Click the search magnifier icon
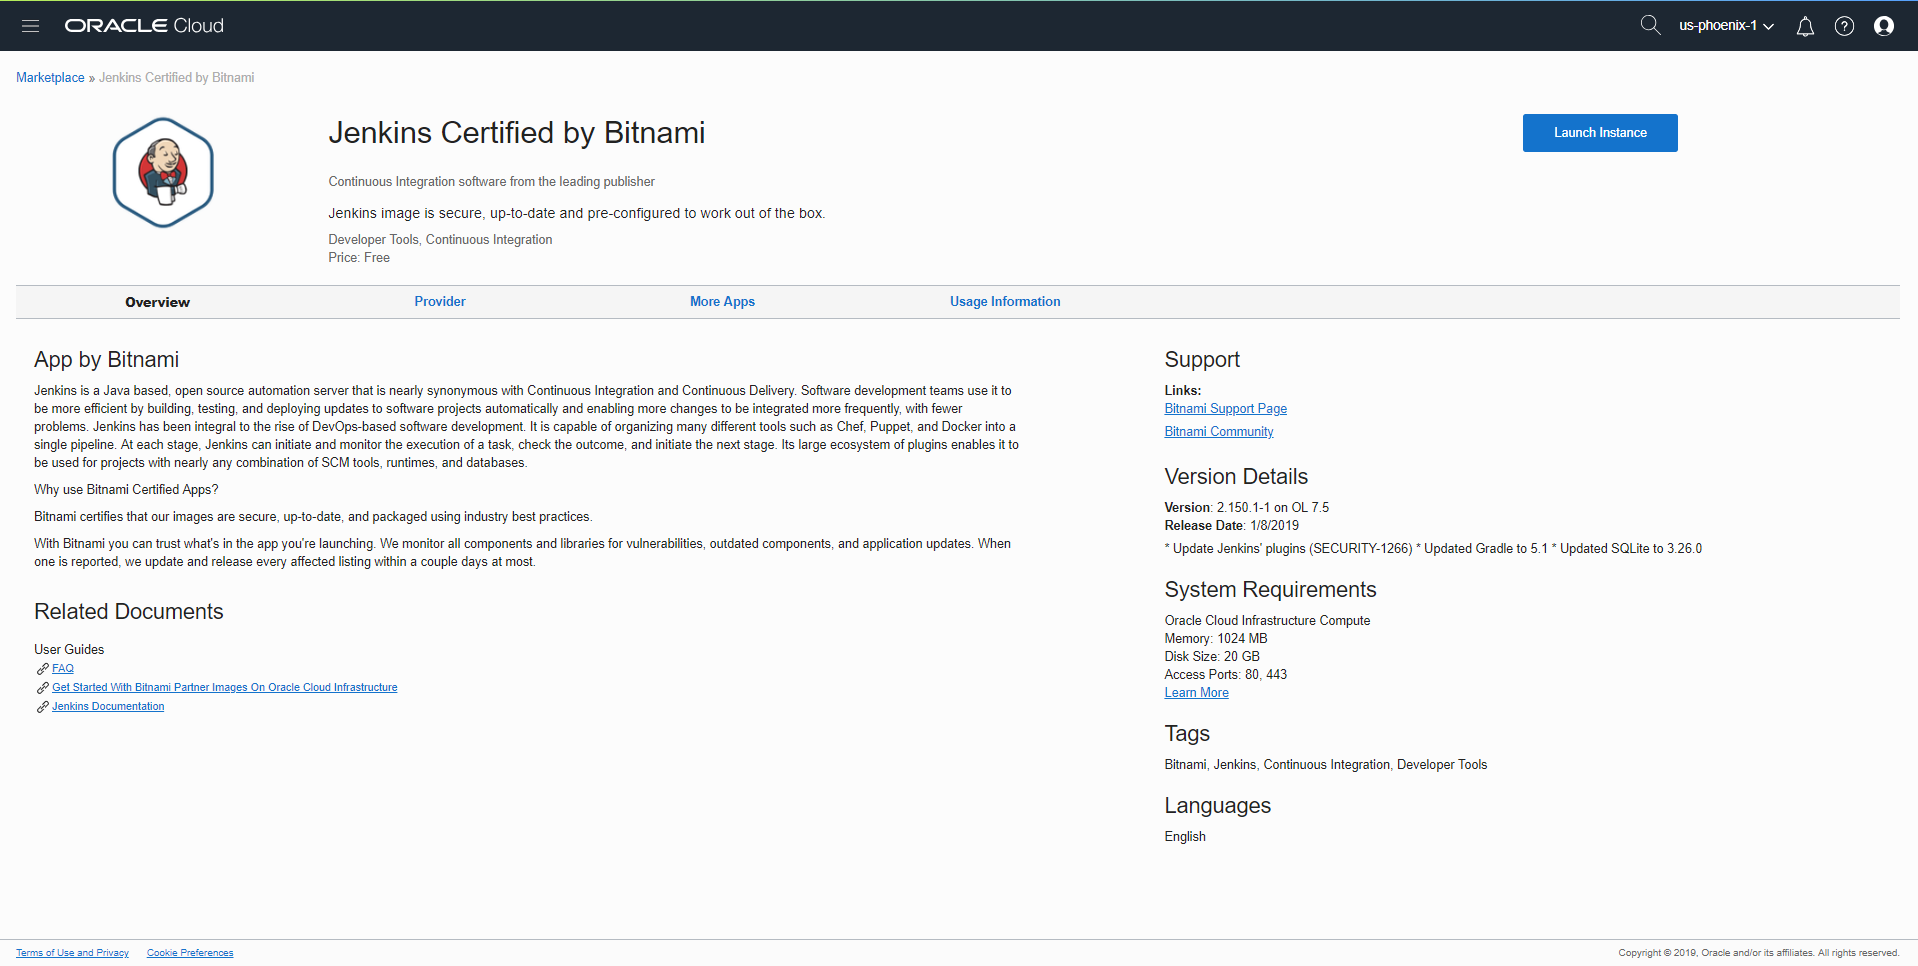1918x966 pixels. click(x=1650, y=25)
